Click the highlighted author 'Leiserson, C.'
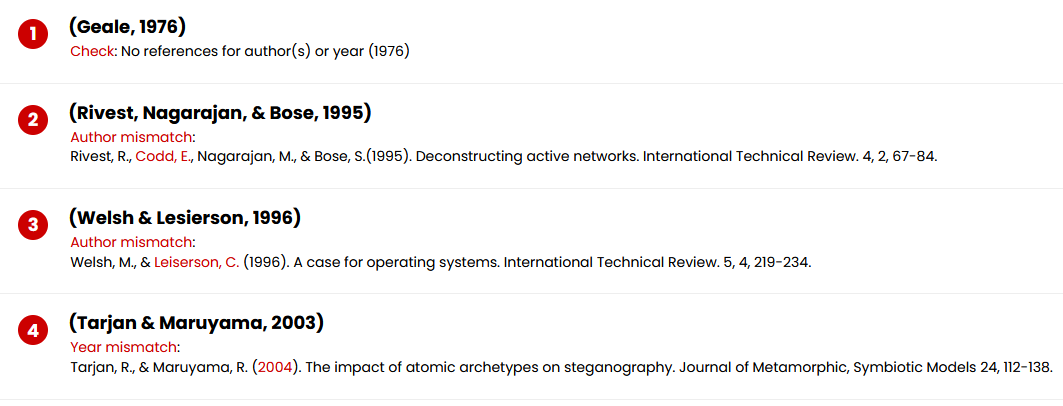This screenshot has width=1063, height=406. tap(197, 262)
